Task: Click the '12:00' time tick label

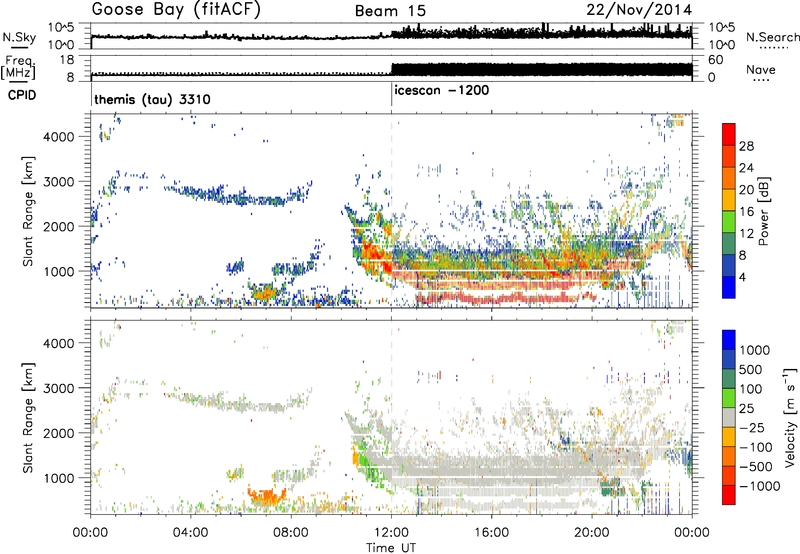Action: click(391, 533)
